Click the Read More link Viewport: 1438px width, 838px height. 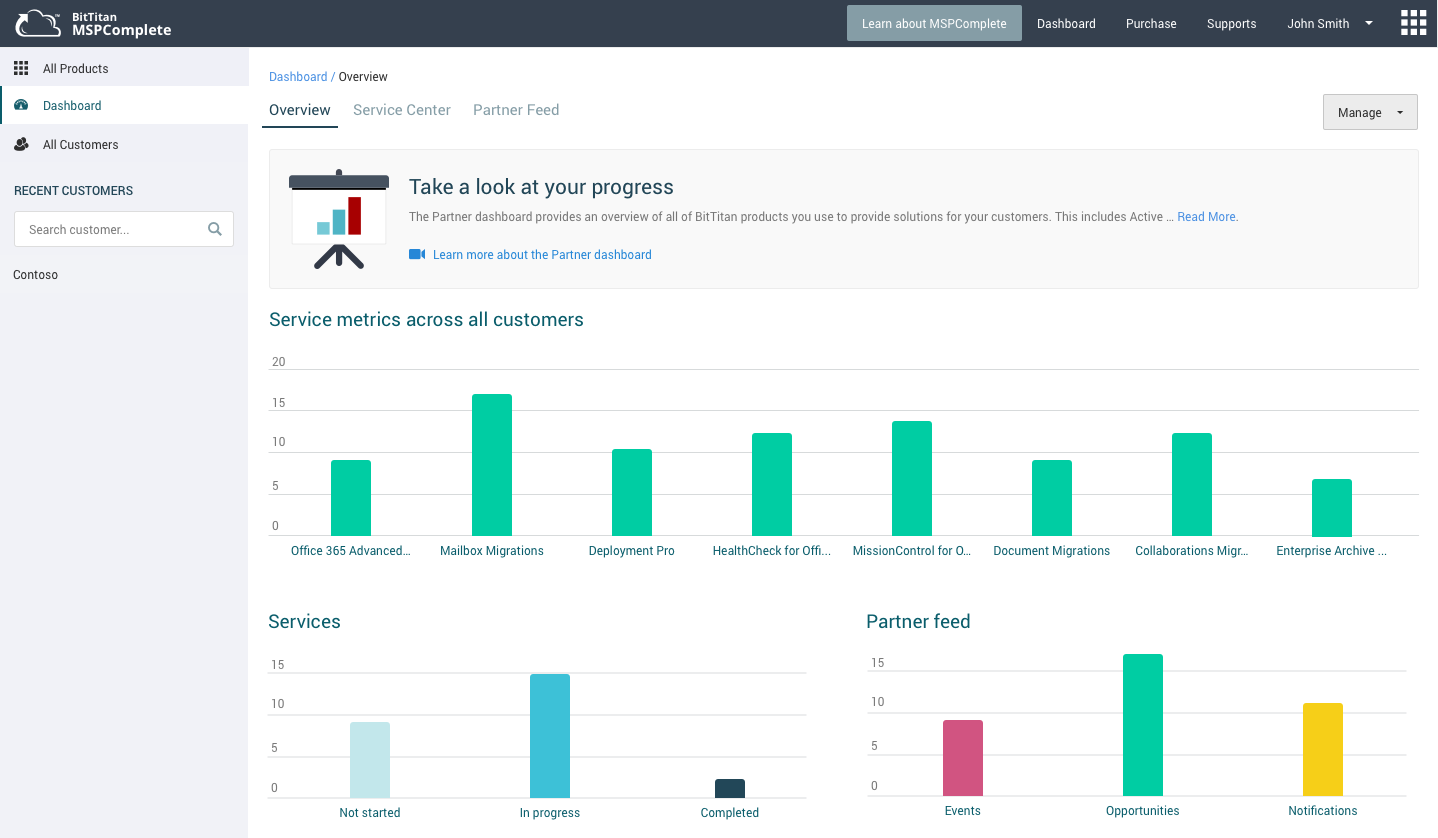click(x=1208, y=216)
